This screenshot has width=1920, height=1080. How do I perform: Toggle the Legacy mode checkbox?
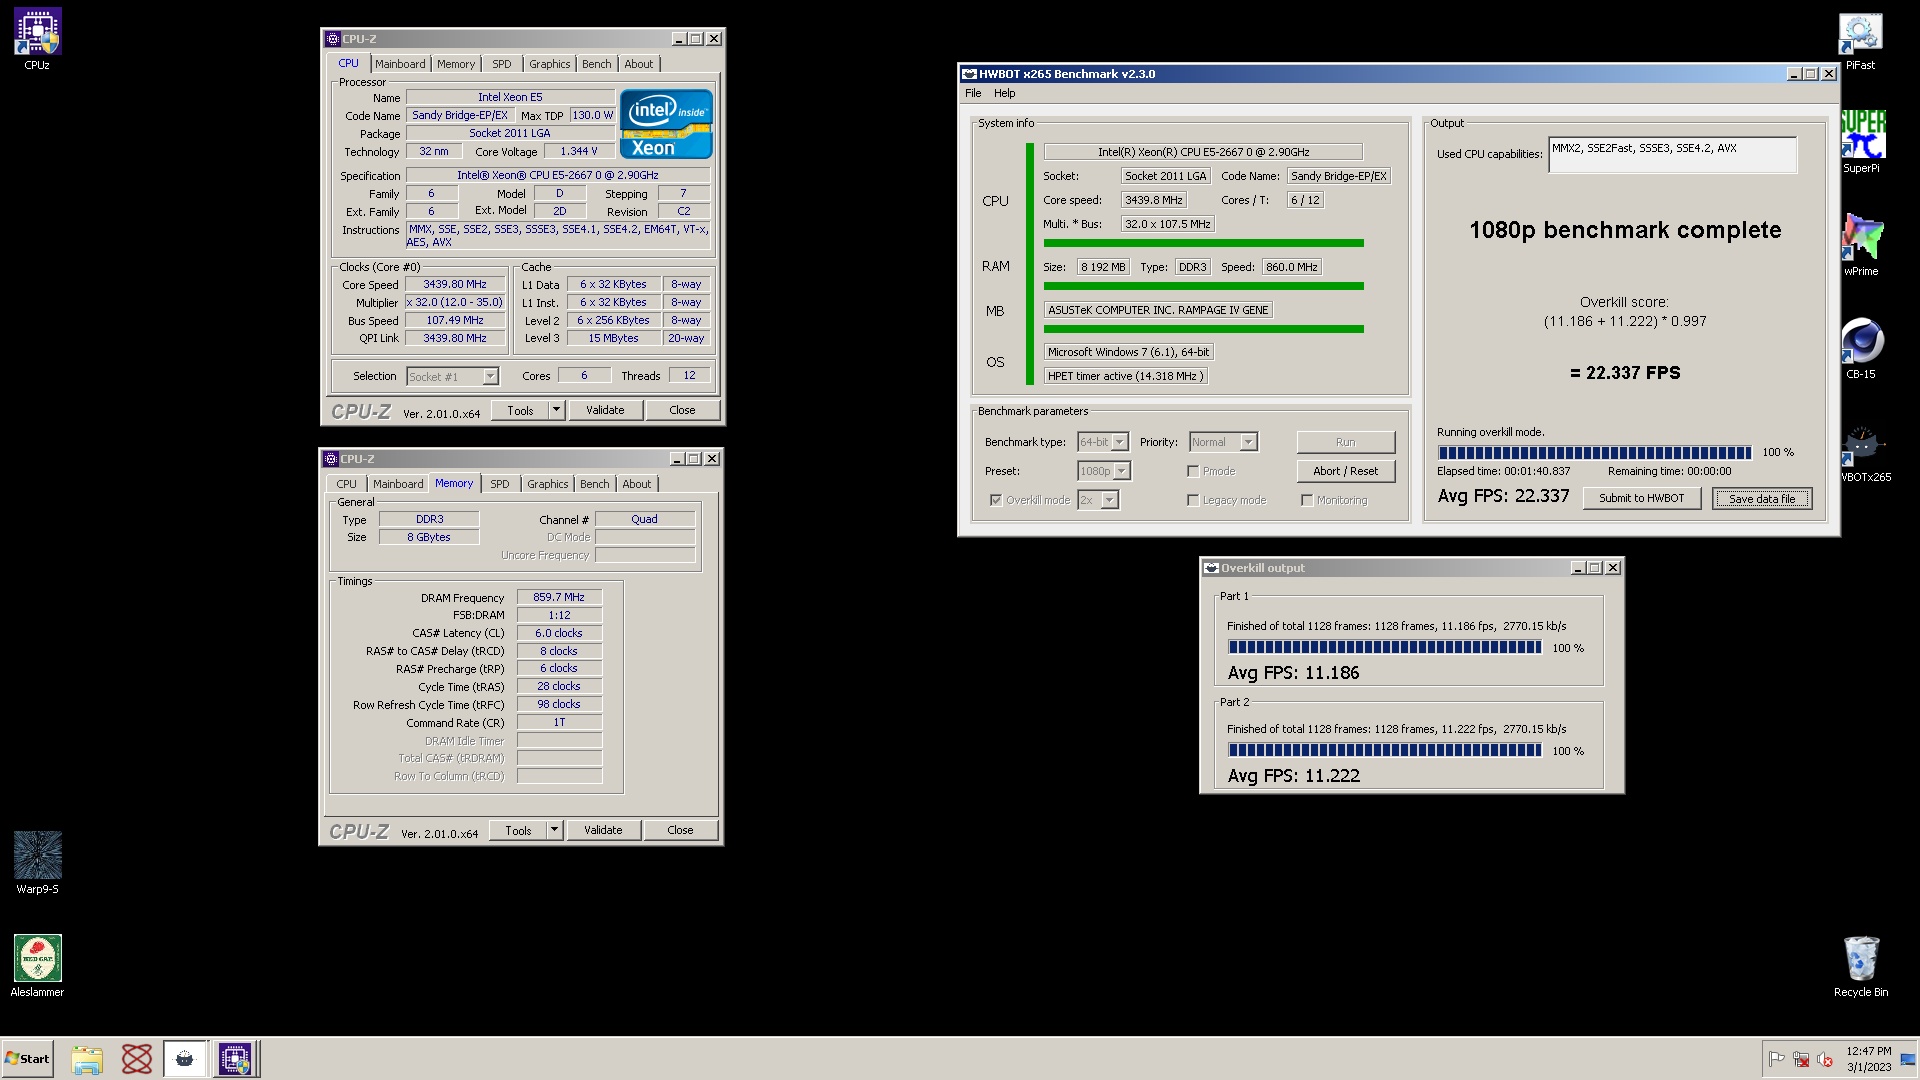coord(1193,500)
